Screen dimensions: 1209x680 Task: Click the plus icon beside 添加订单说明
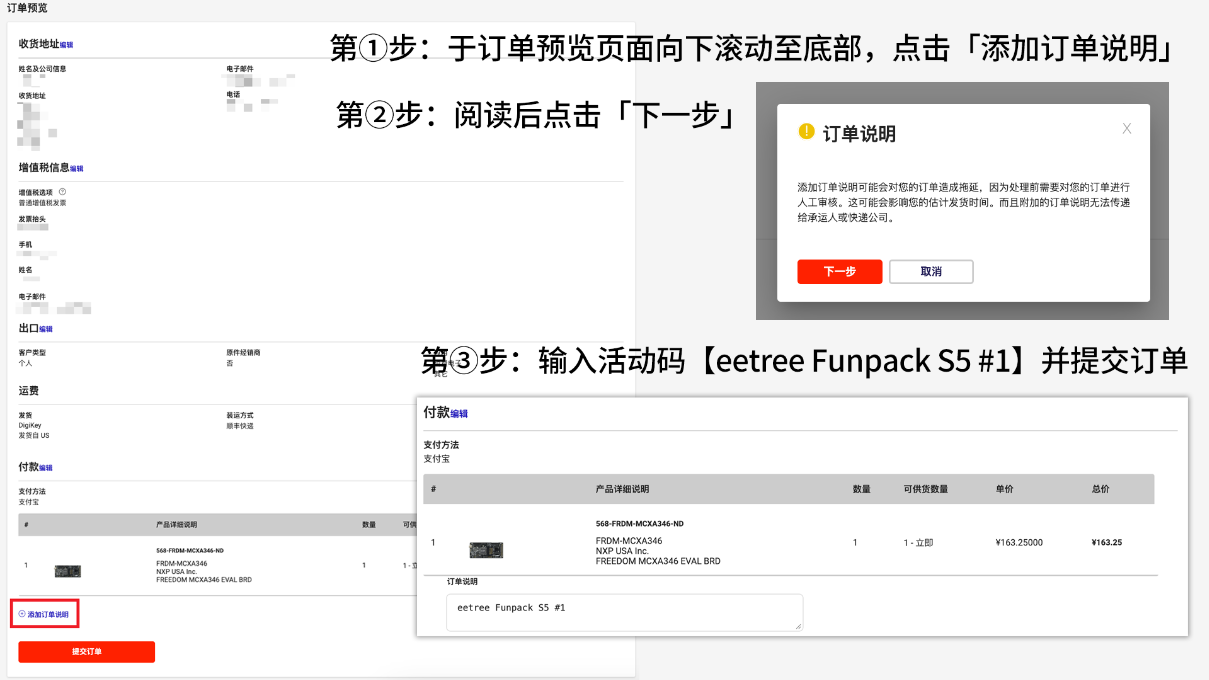tap(22, 614)
